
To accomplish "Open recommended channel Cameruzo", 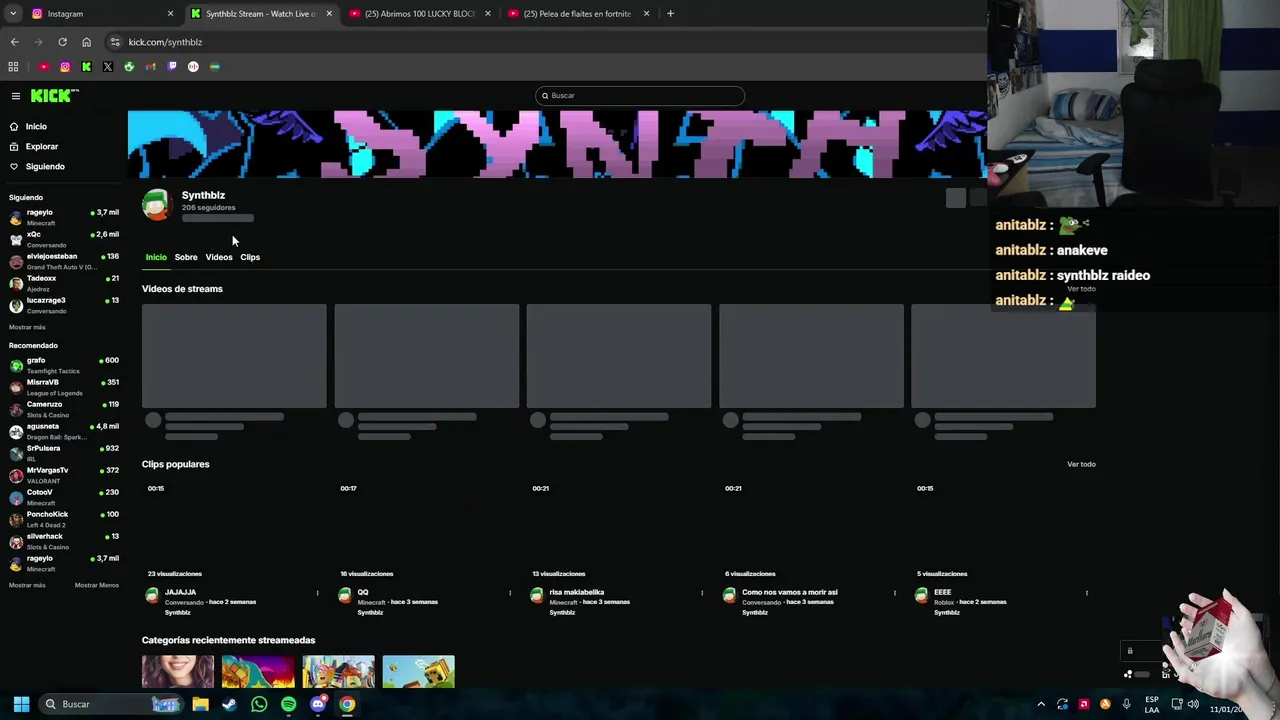I will point(64,409).
